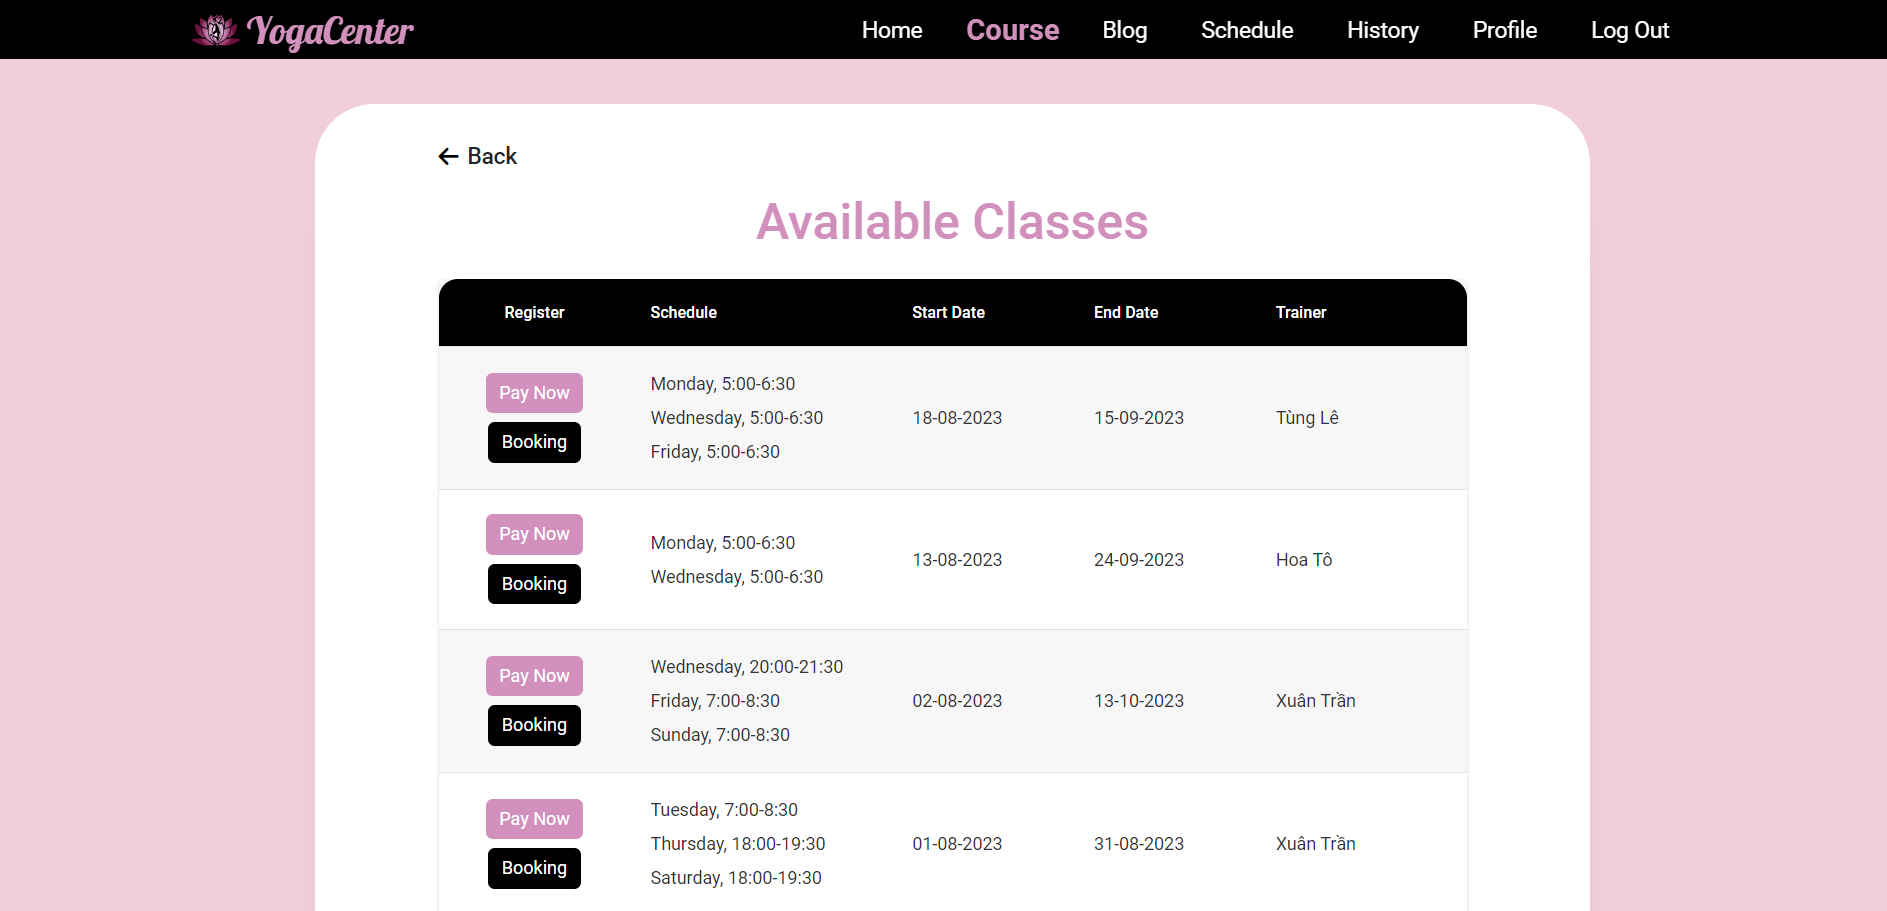Click start date 13-08-2023
The height and width of the screenshot is (911, 1887).
pyautogui.click(x=957, y=560)
